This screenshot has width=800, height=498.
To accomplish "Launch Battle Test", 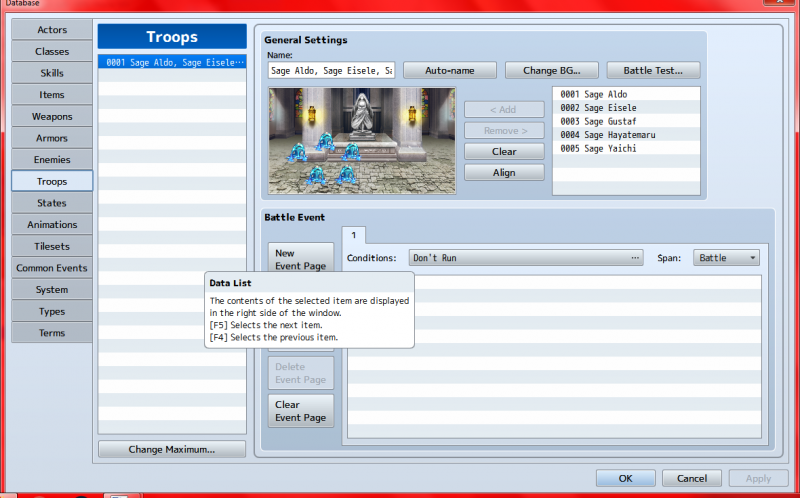I will (653, 70).
